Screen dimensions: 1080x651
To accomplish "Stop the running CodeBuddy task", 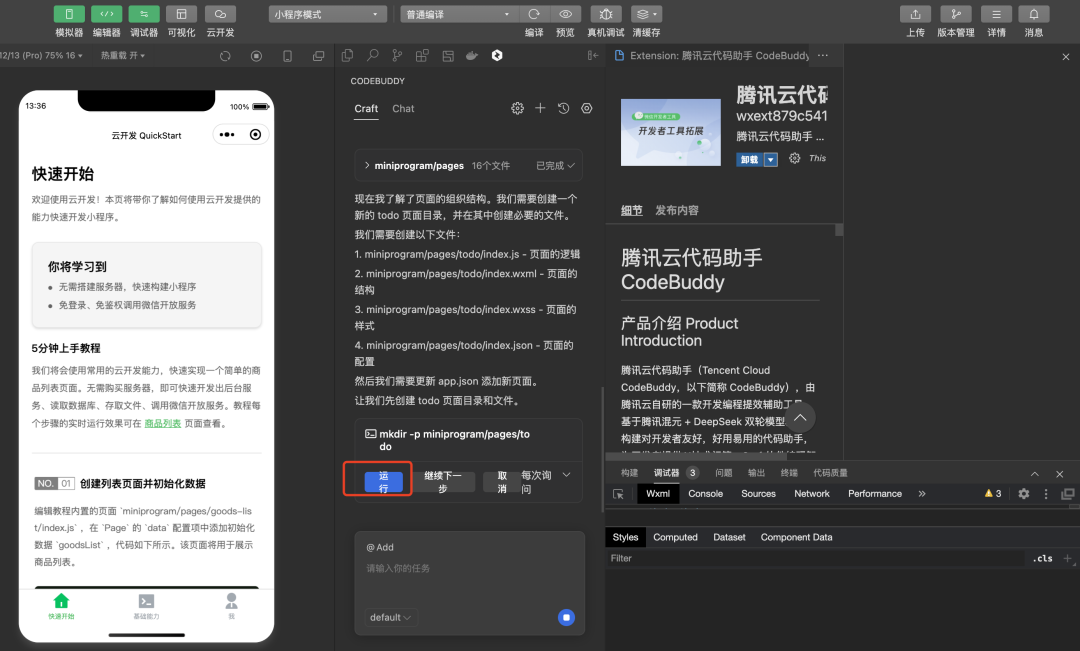I will 566,617.
